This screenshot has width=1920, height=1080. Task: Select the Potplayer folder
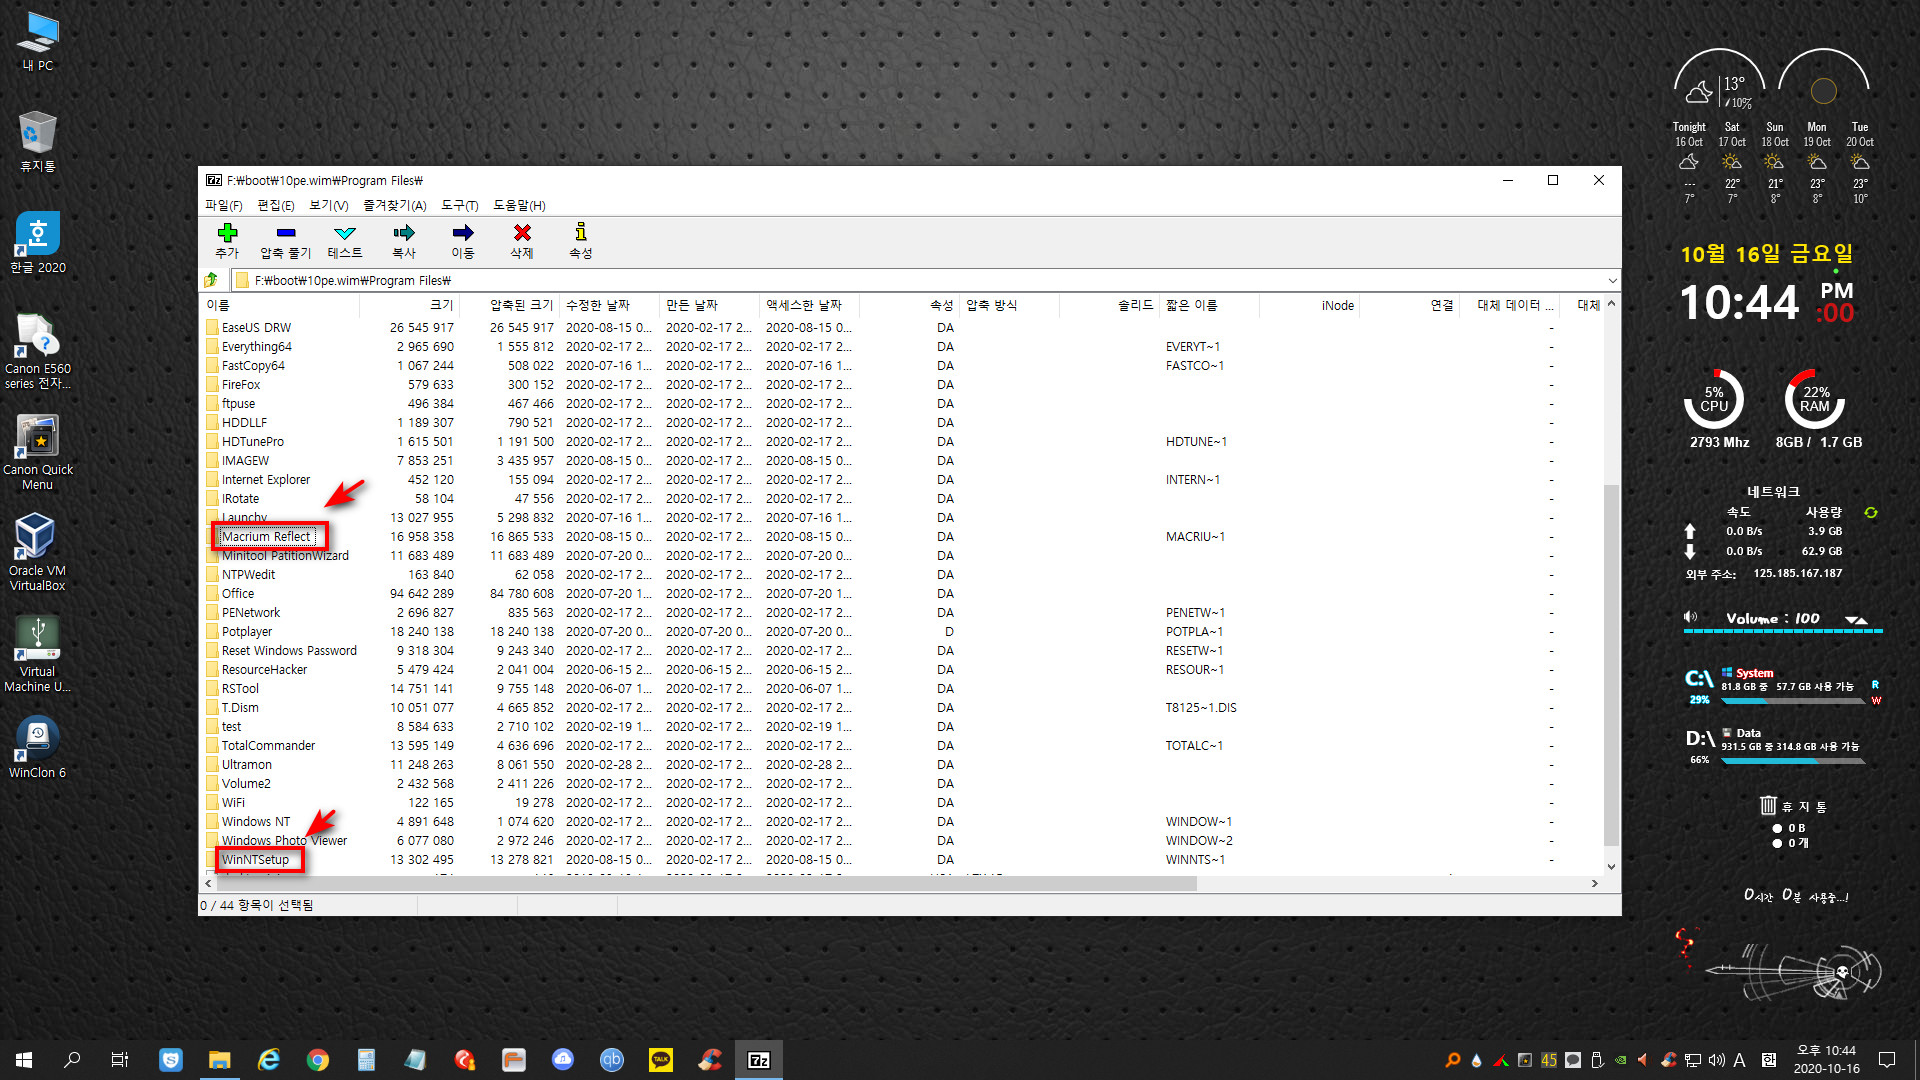click(x=247, y=632)
